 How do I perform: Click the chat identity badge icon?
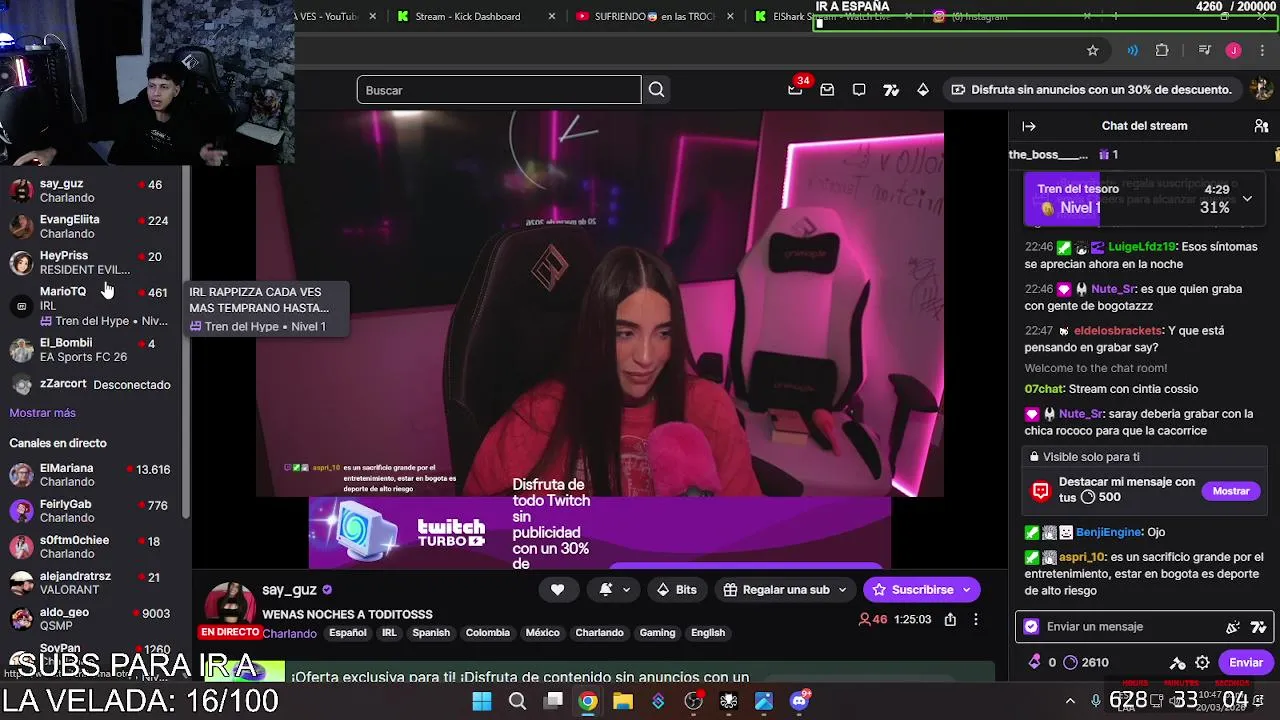[x=1032, y=627]
